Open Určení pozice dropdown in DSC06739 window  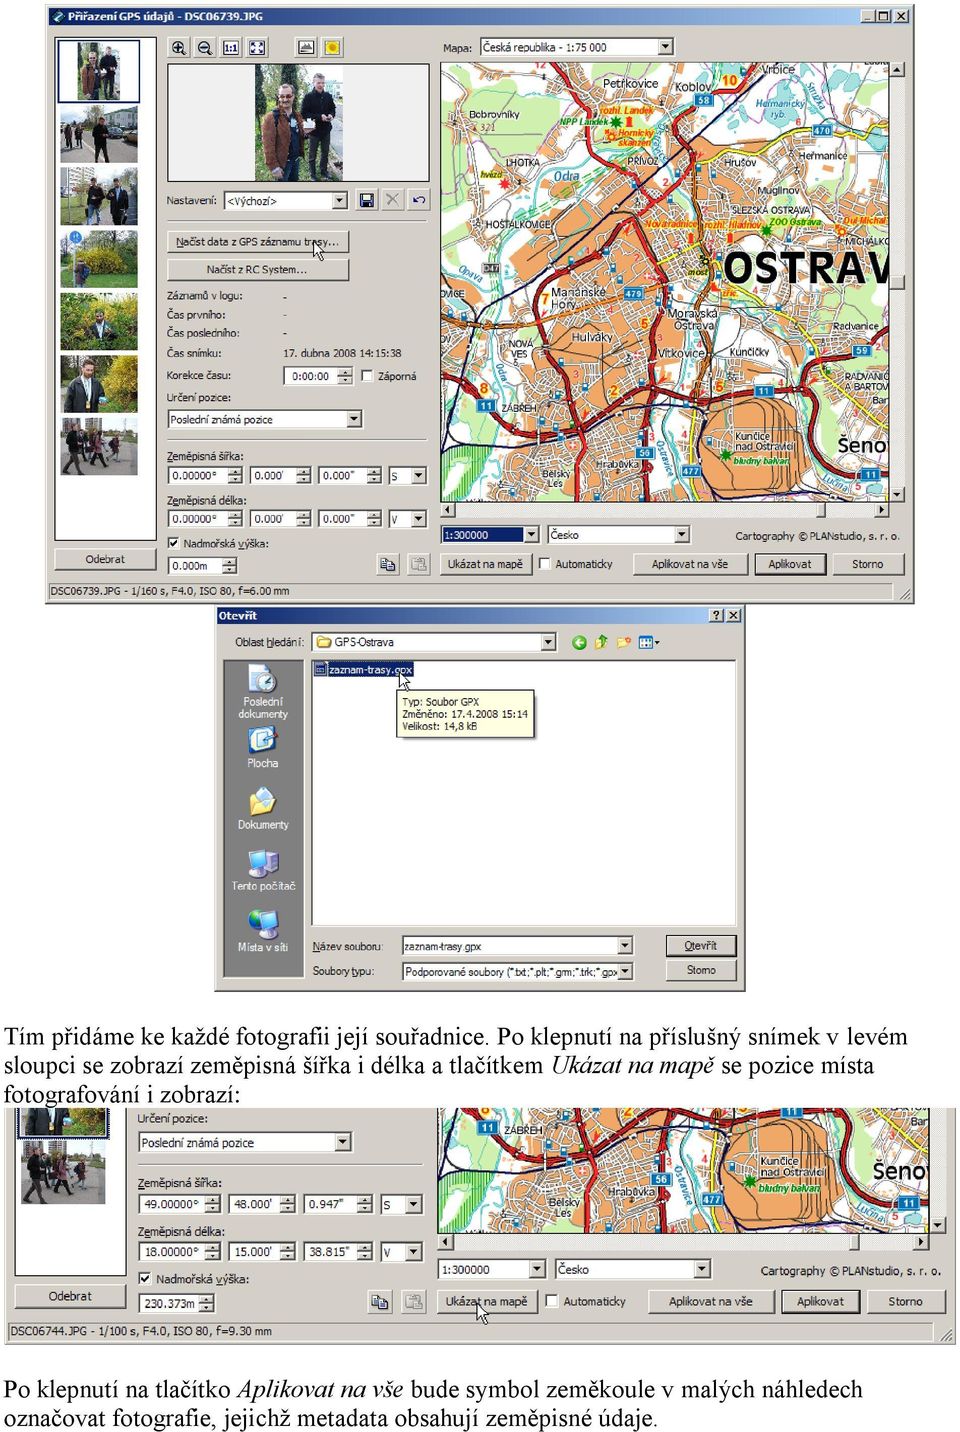(x=354, y=420)
